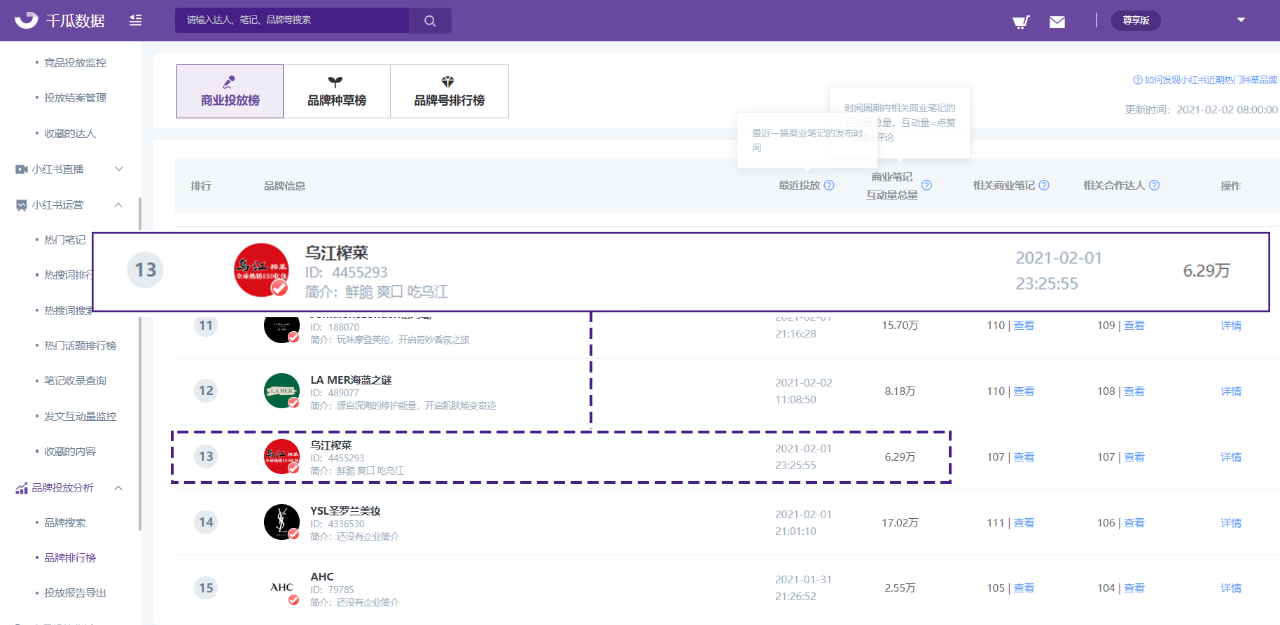Click help icon beside 相关合作达人
Screen dimensions: 1280x625
1154,185
